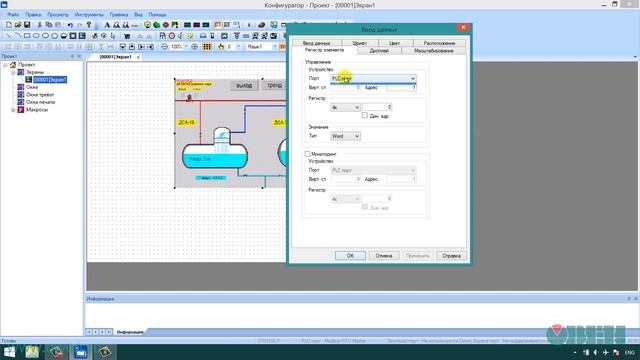Image resolution: width=640 pixels, height=360 pixels.
Task: Click the 'ВЫХОД' button on the screen canvas
Action: 244,86
